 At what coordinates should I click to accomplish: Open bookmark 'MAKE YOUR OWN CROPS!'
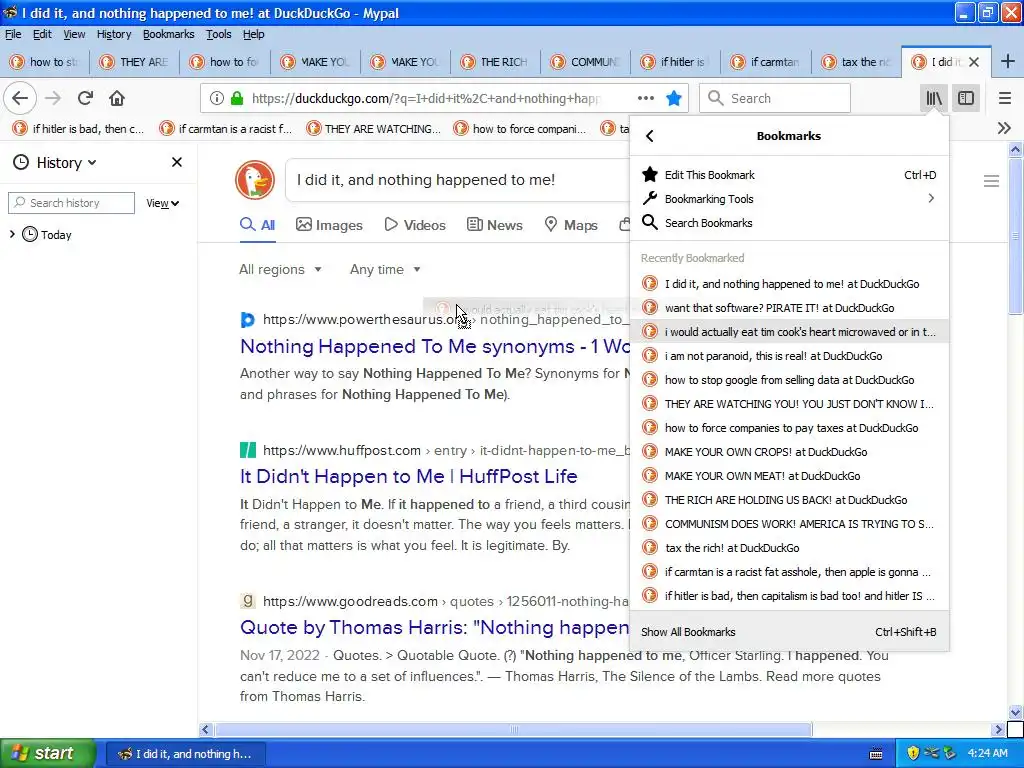pos(789,452)
